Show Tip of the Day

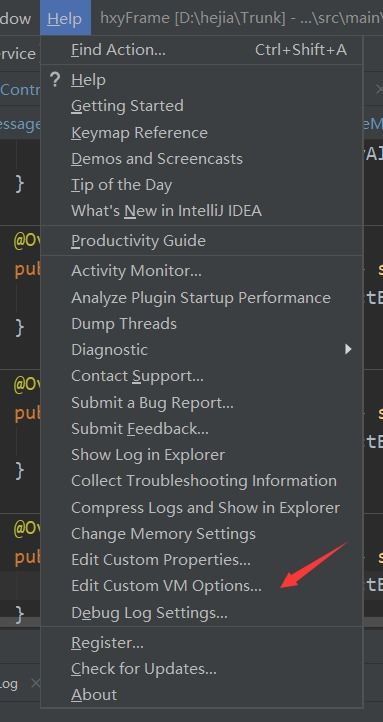click(x=122, y=185)
